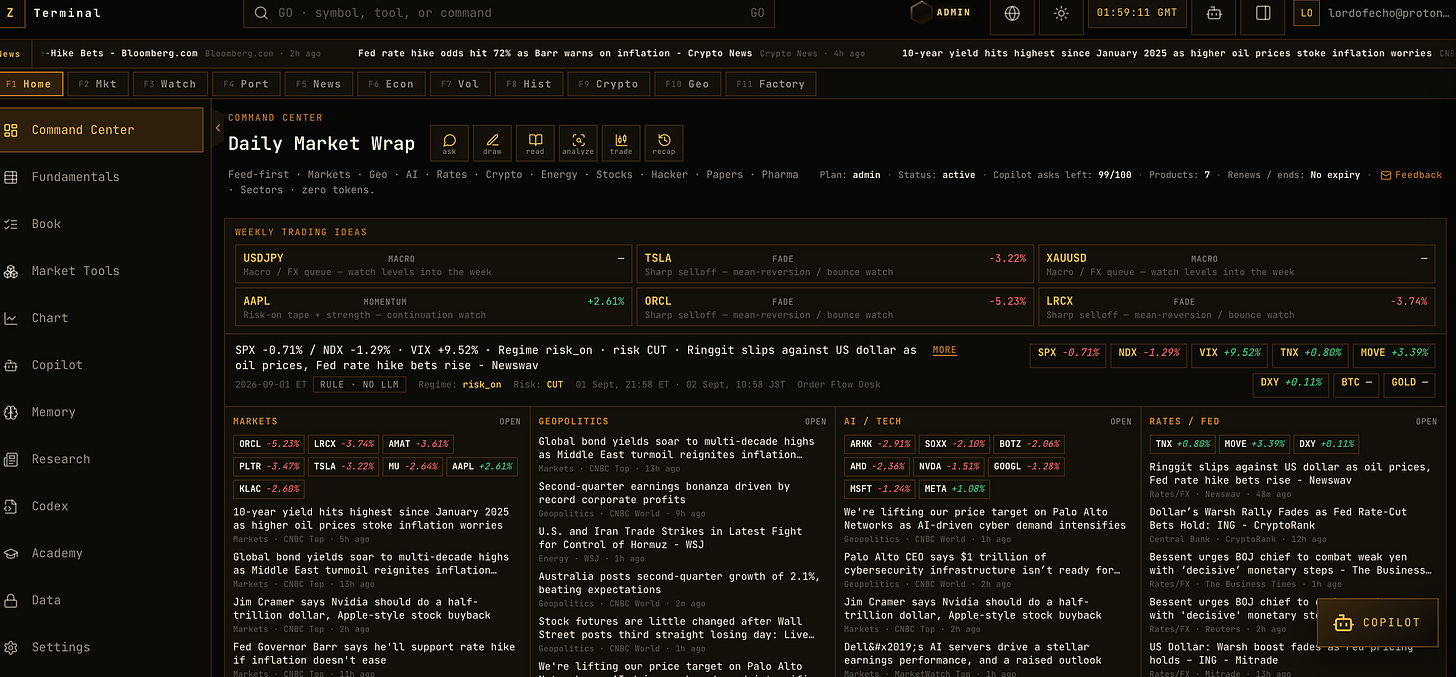Click the robot icon in top bar
This screenshot has height=677, width=1456.
point(1214,13)
